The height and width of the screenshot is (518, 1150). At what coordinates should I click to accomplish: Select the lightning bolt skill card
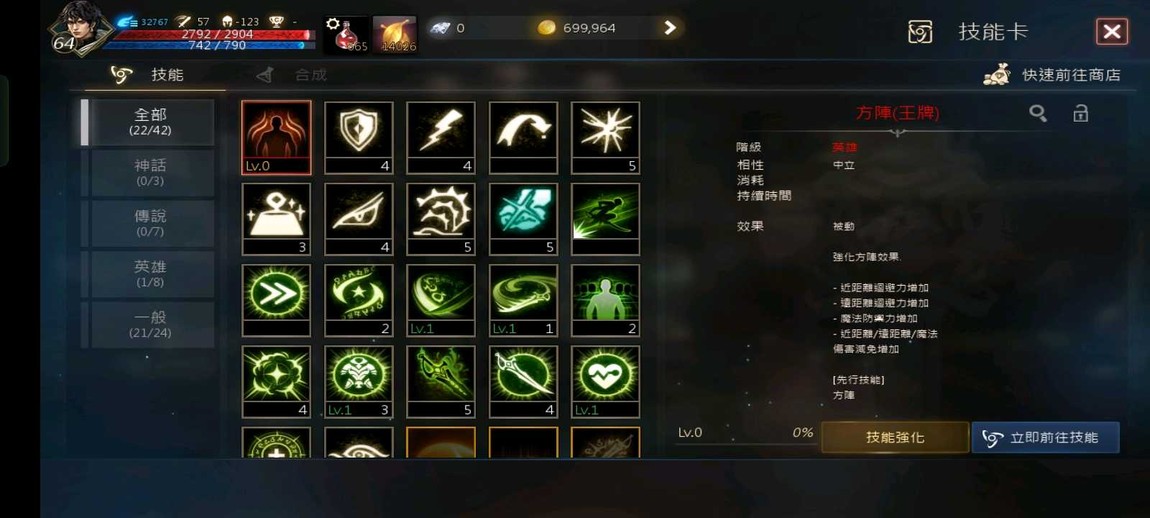(x=441, y=137)
